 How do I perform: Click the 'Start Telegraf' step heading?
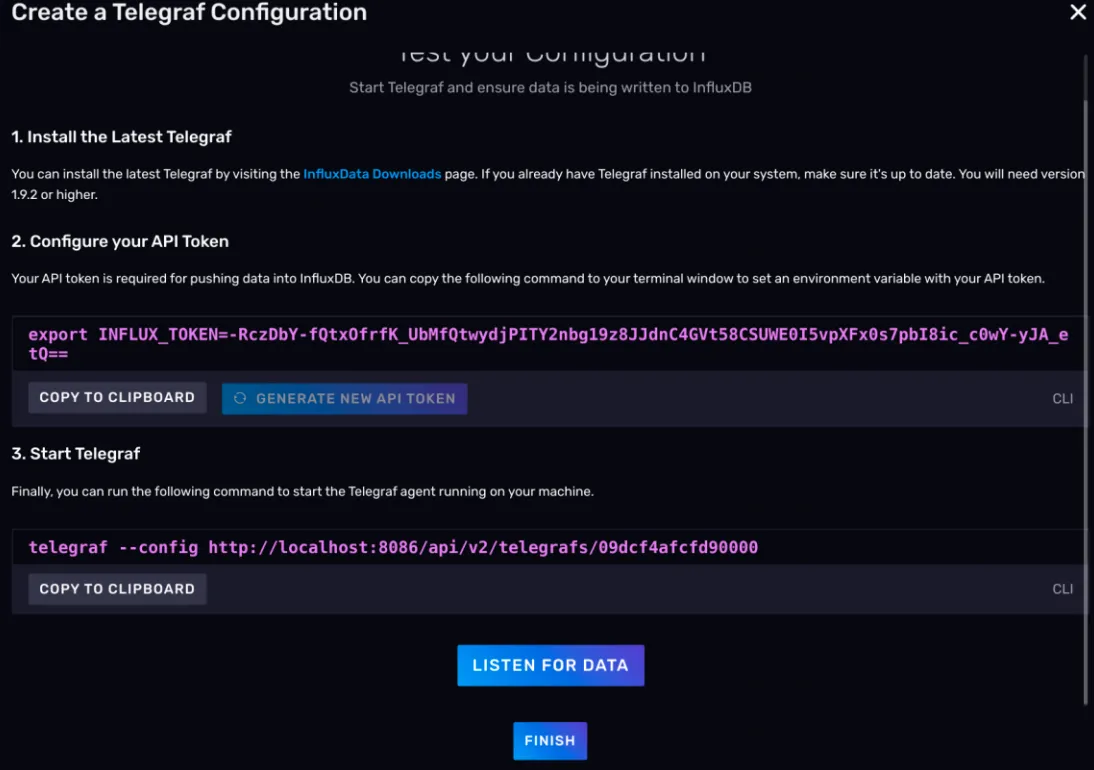tap(76, 453)
